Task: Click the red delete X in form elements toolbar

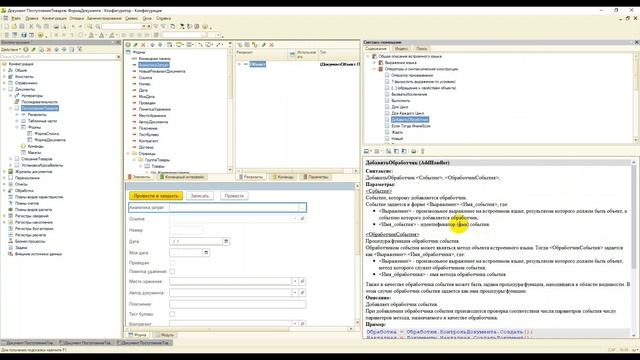Action: [143, 44]
